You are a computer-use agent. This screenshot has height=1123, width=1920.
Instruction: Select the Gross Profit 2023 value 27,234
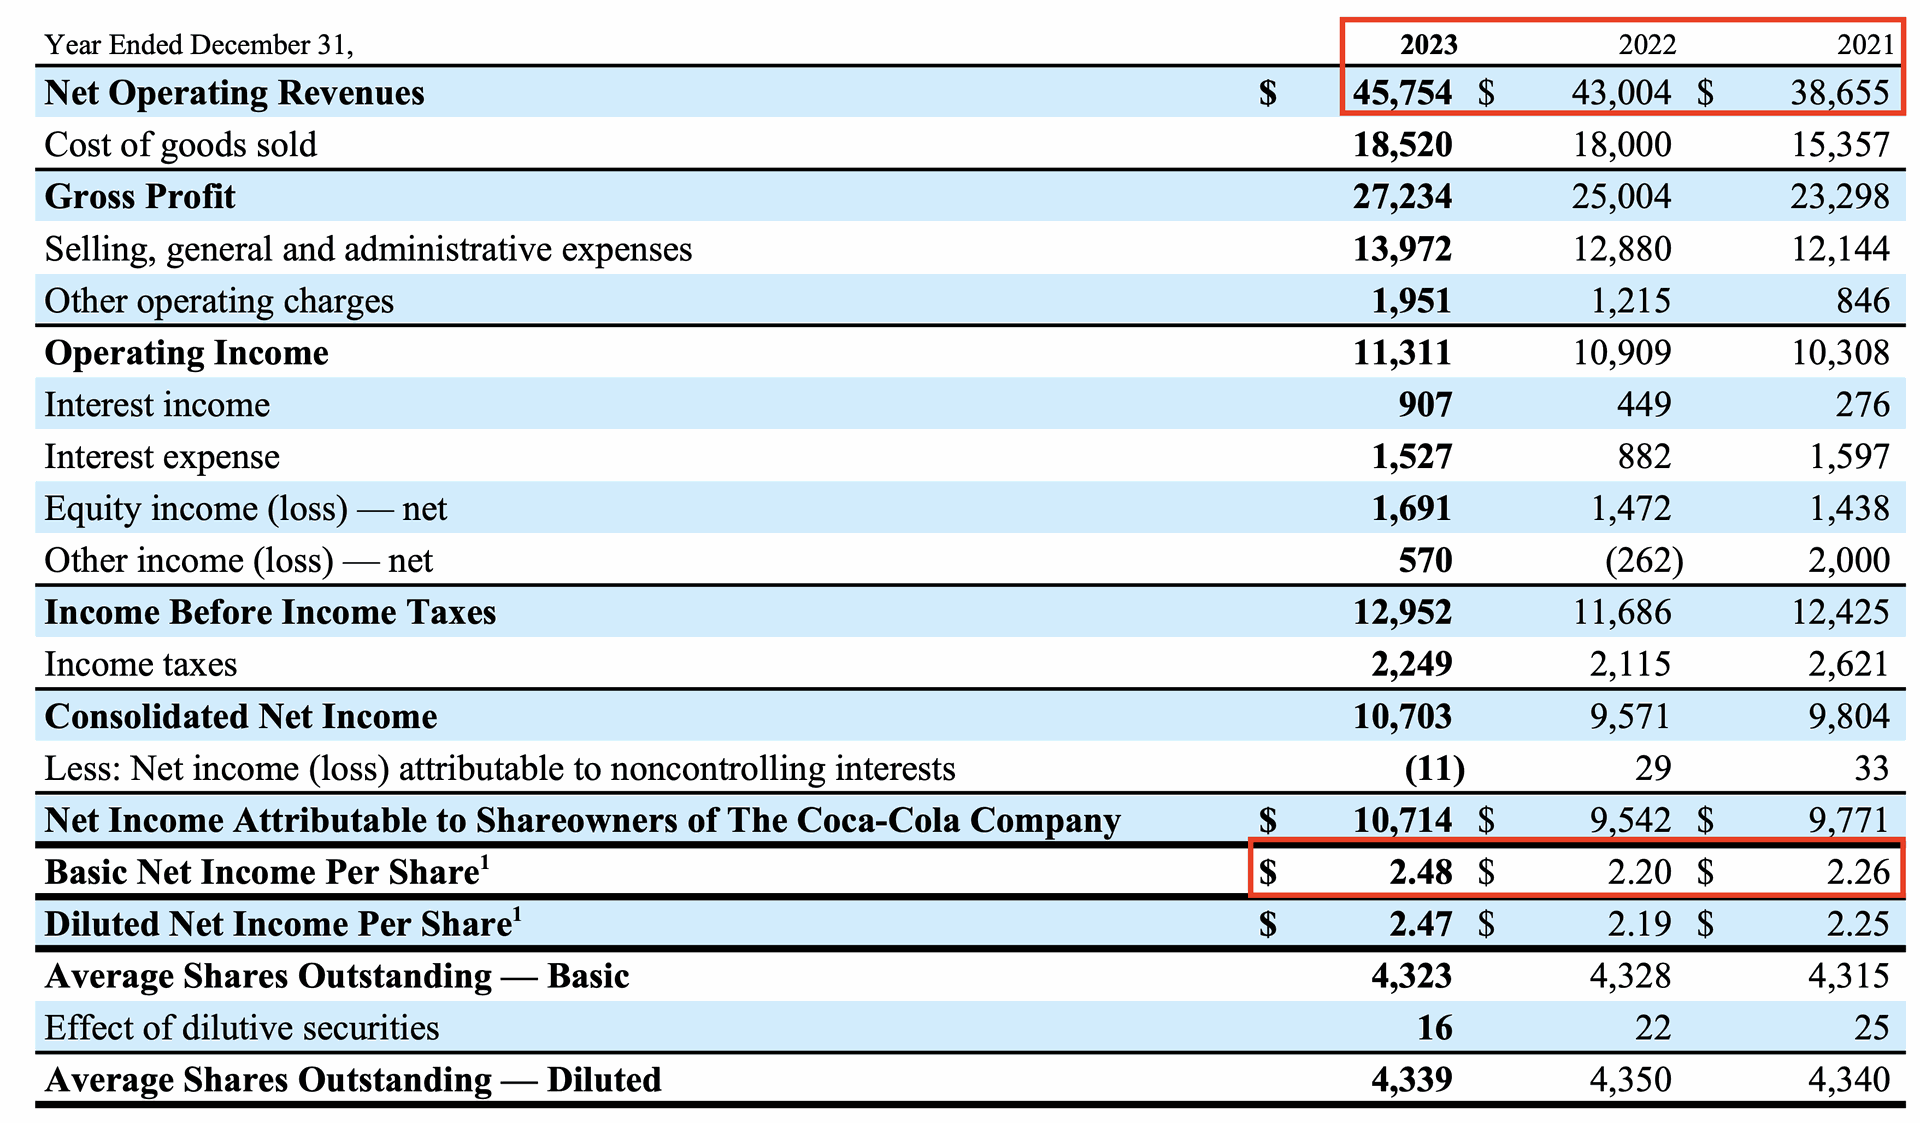coord(1402,197)
